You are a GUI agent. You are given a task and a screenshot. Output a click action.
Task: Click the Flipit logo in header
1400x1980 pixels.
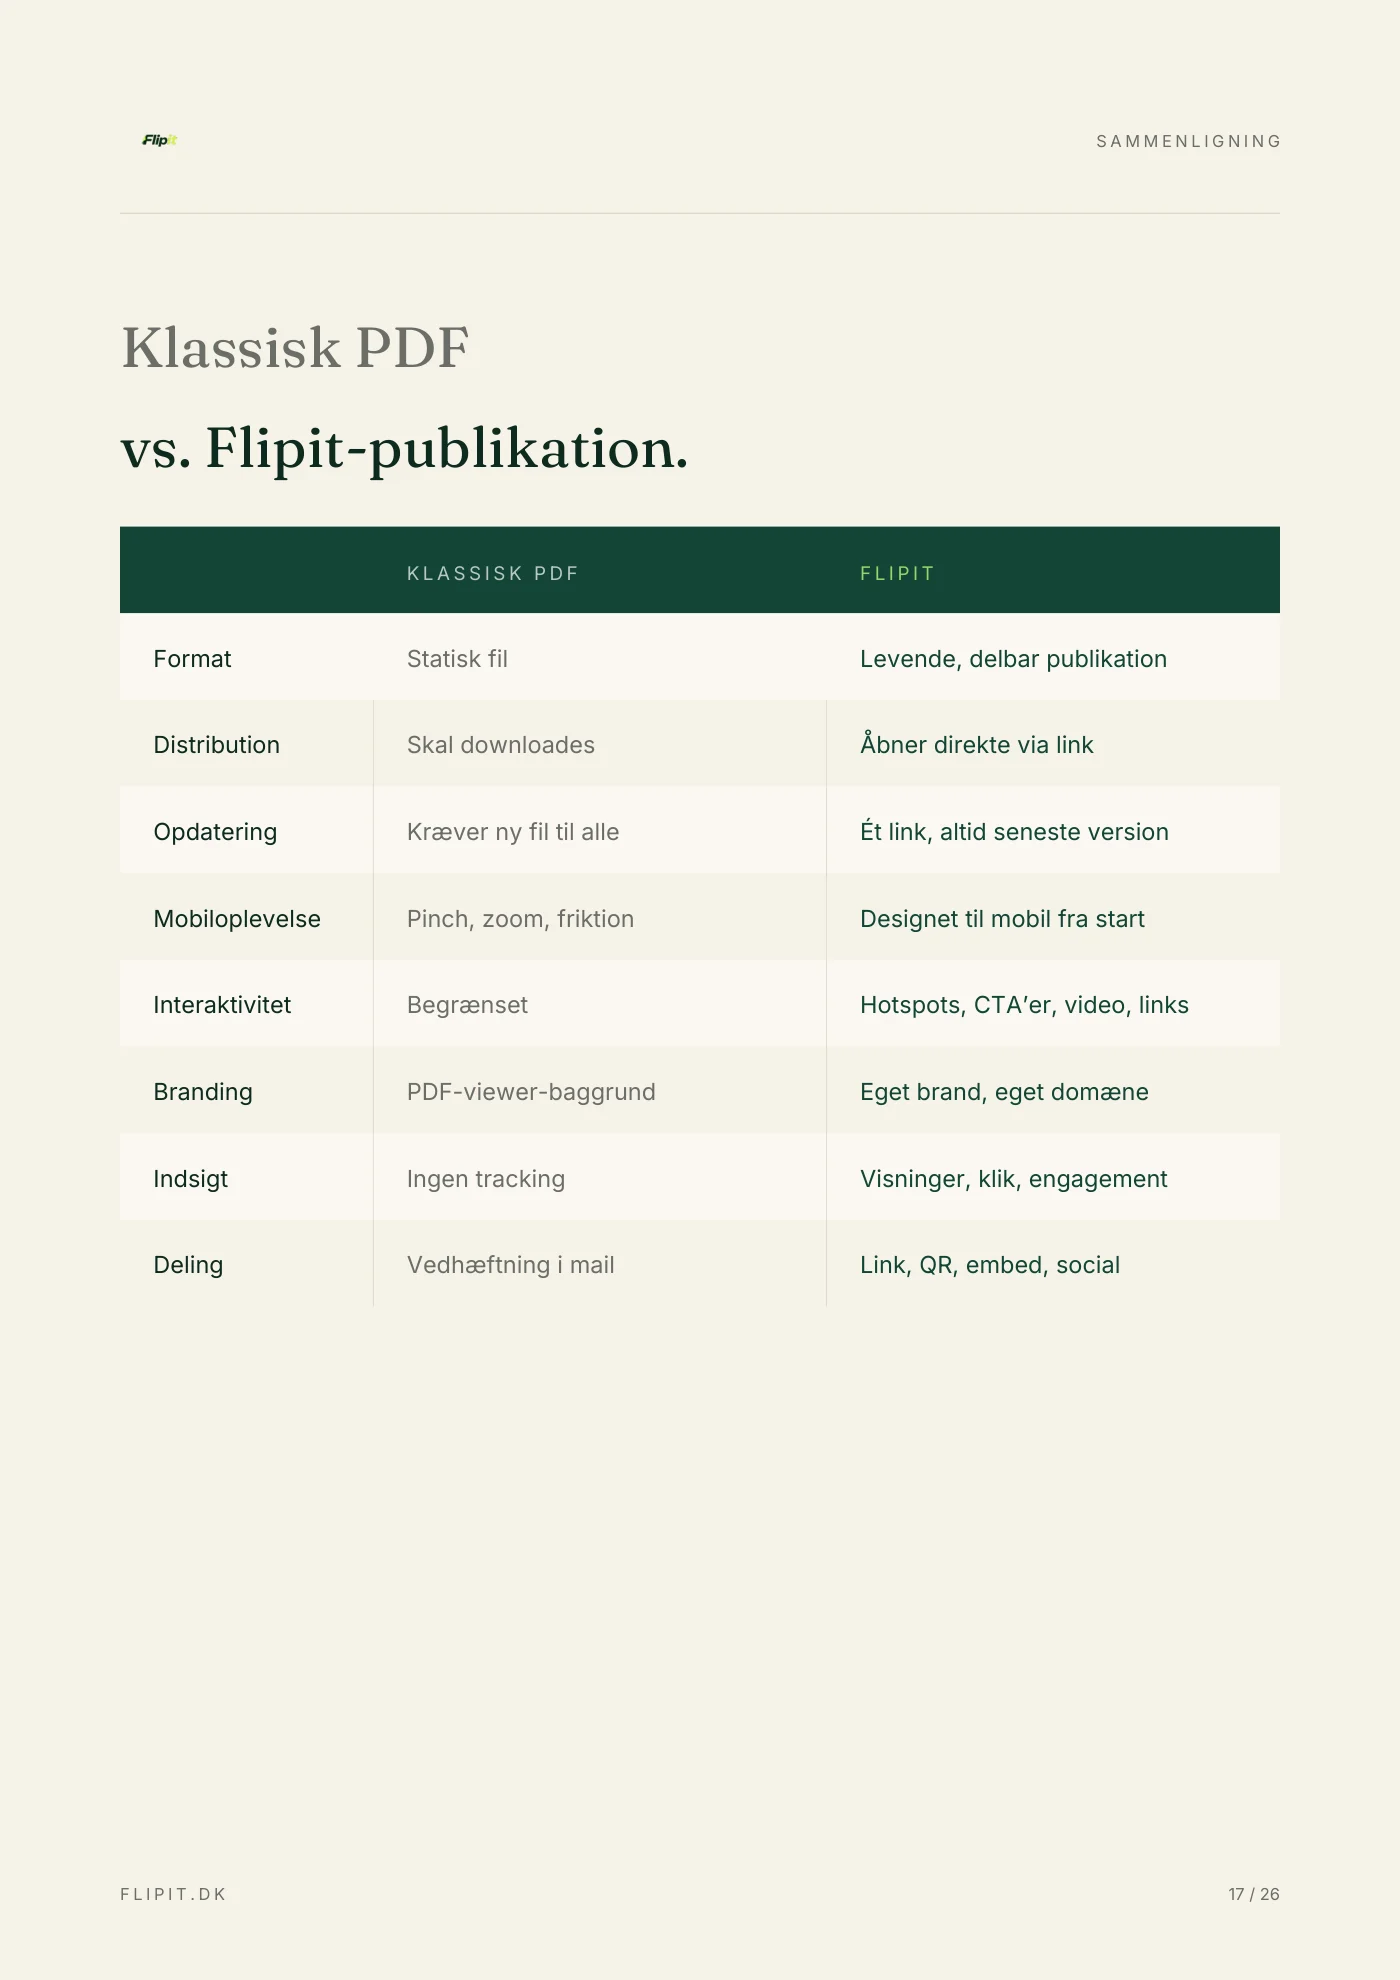pyautogui.click(x=160, y=140)
